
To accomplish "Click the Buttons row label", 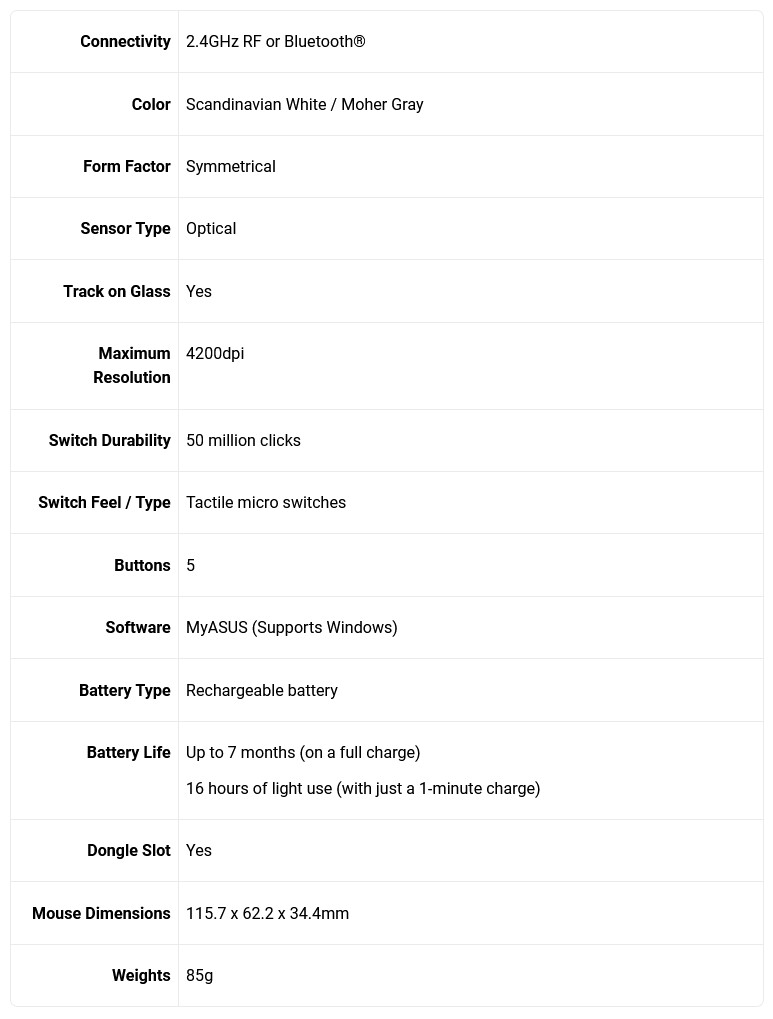I will tap(142, 565).
